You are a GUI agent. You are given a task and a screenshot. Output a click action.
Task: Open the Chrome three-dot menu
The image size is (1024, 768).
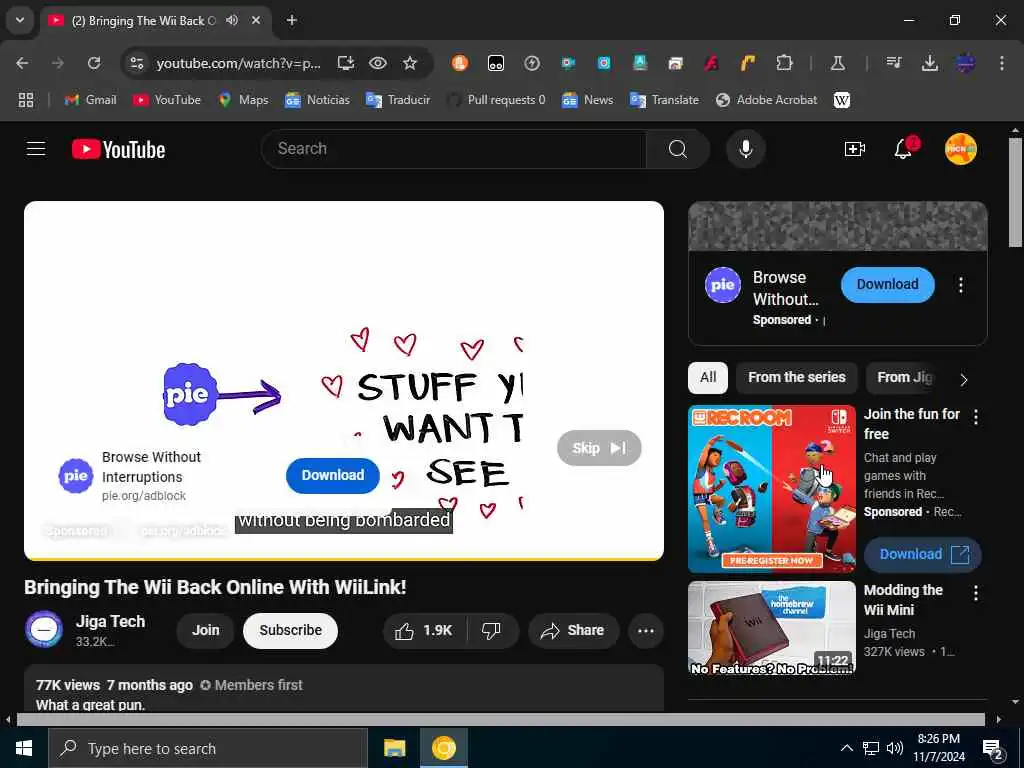[1002, 63]
